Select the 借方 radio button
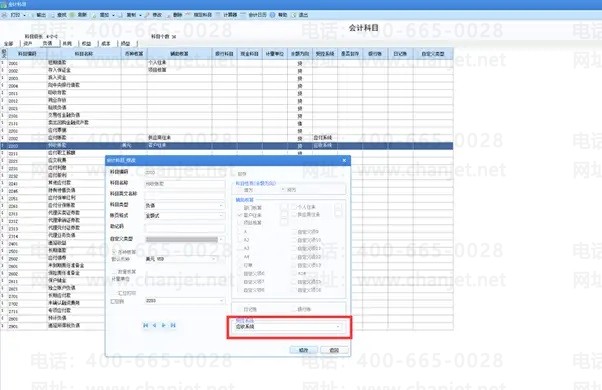Screen dimensions: 602x390 pos(240,190)
